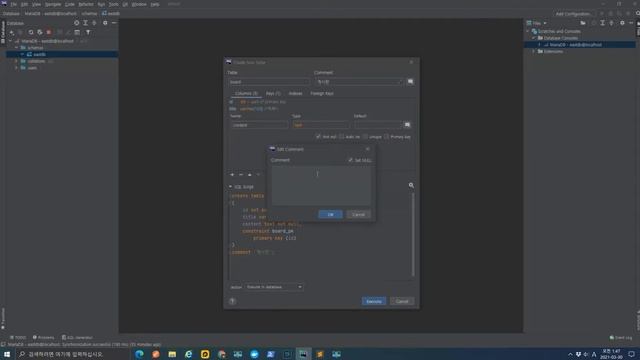Click the comment text area in Edit Comment
Image resolution: width=640 pixels, height=360 pixels.
321,186
